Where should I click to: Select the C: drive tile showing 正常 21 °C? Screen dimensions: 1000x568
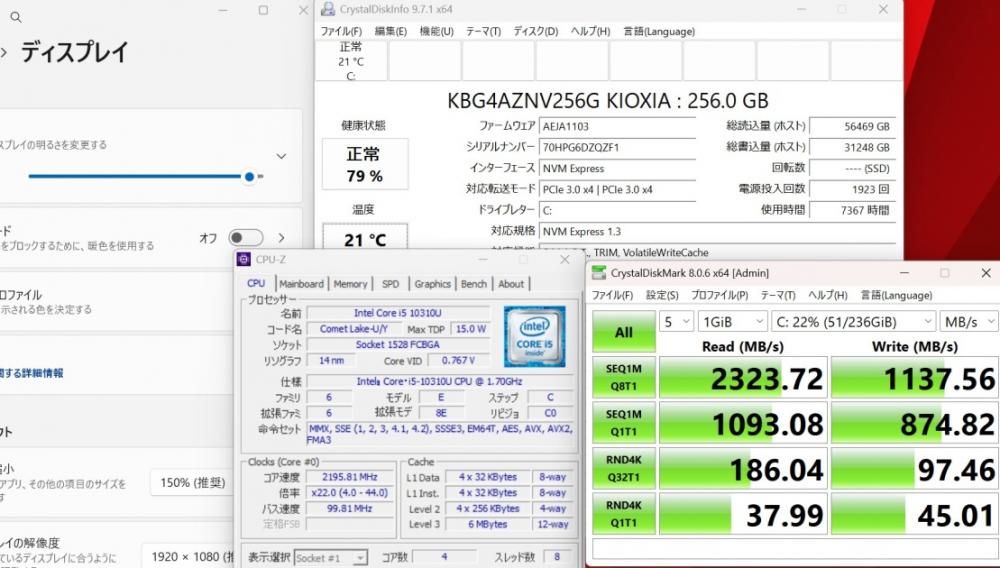click(x=351, y=61)
